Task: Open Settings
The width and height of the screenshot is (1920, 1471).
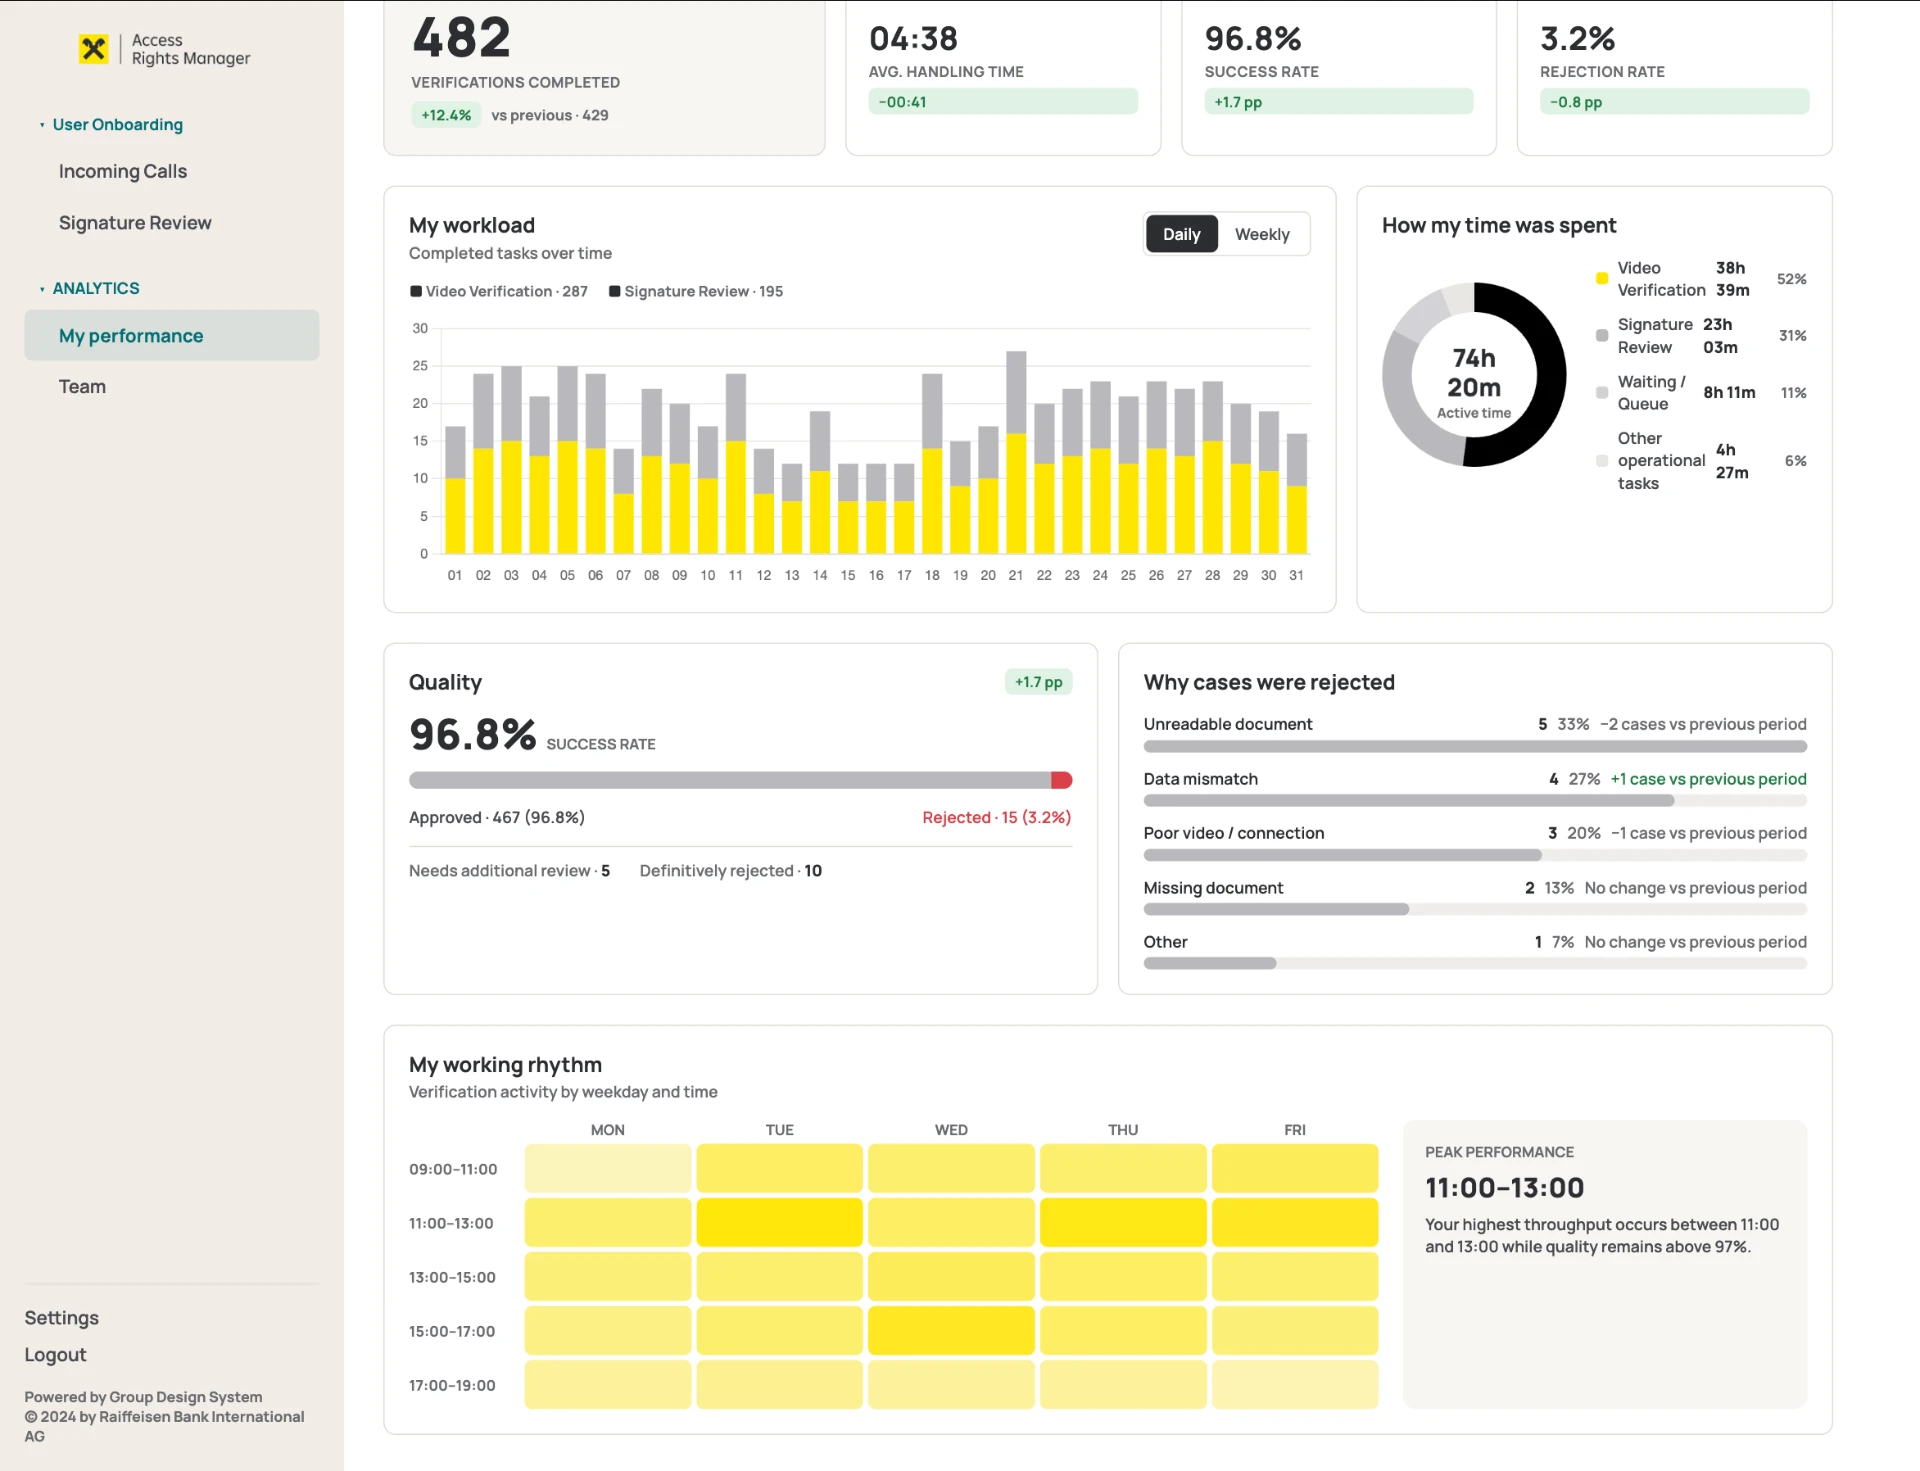Action: pyautogui.click(x=62, y=1318)
